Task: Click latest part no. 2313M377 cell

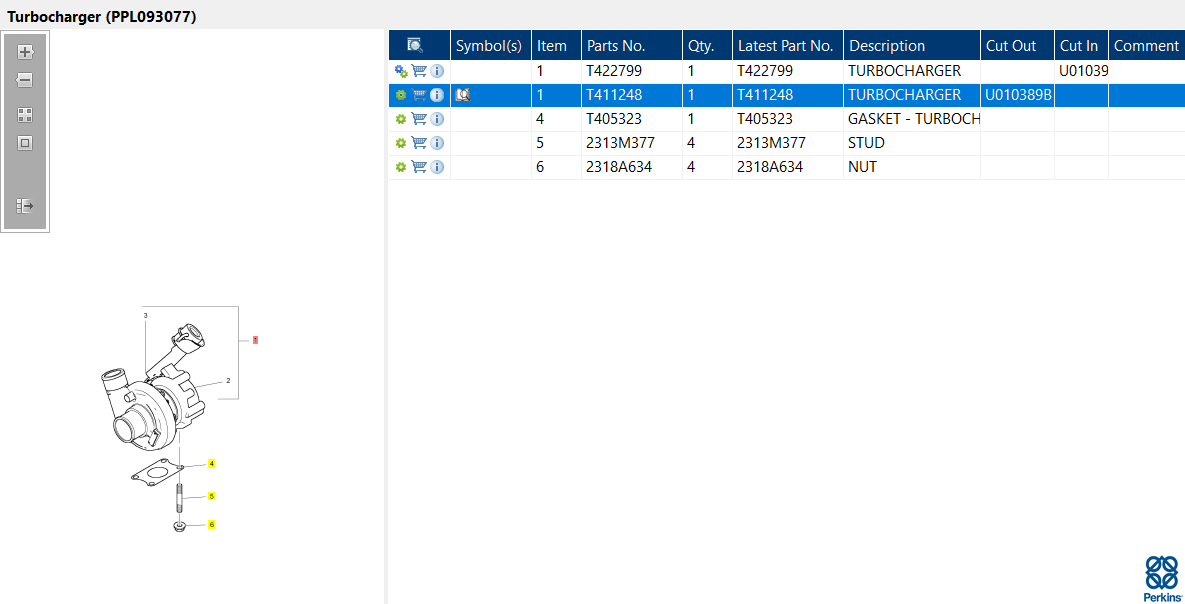Action: (x=787, y=143)
